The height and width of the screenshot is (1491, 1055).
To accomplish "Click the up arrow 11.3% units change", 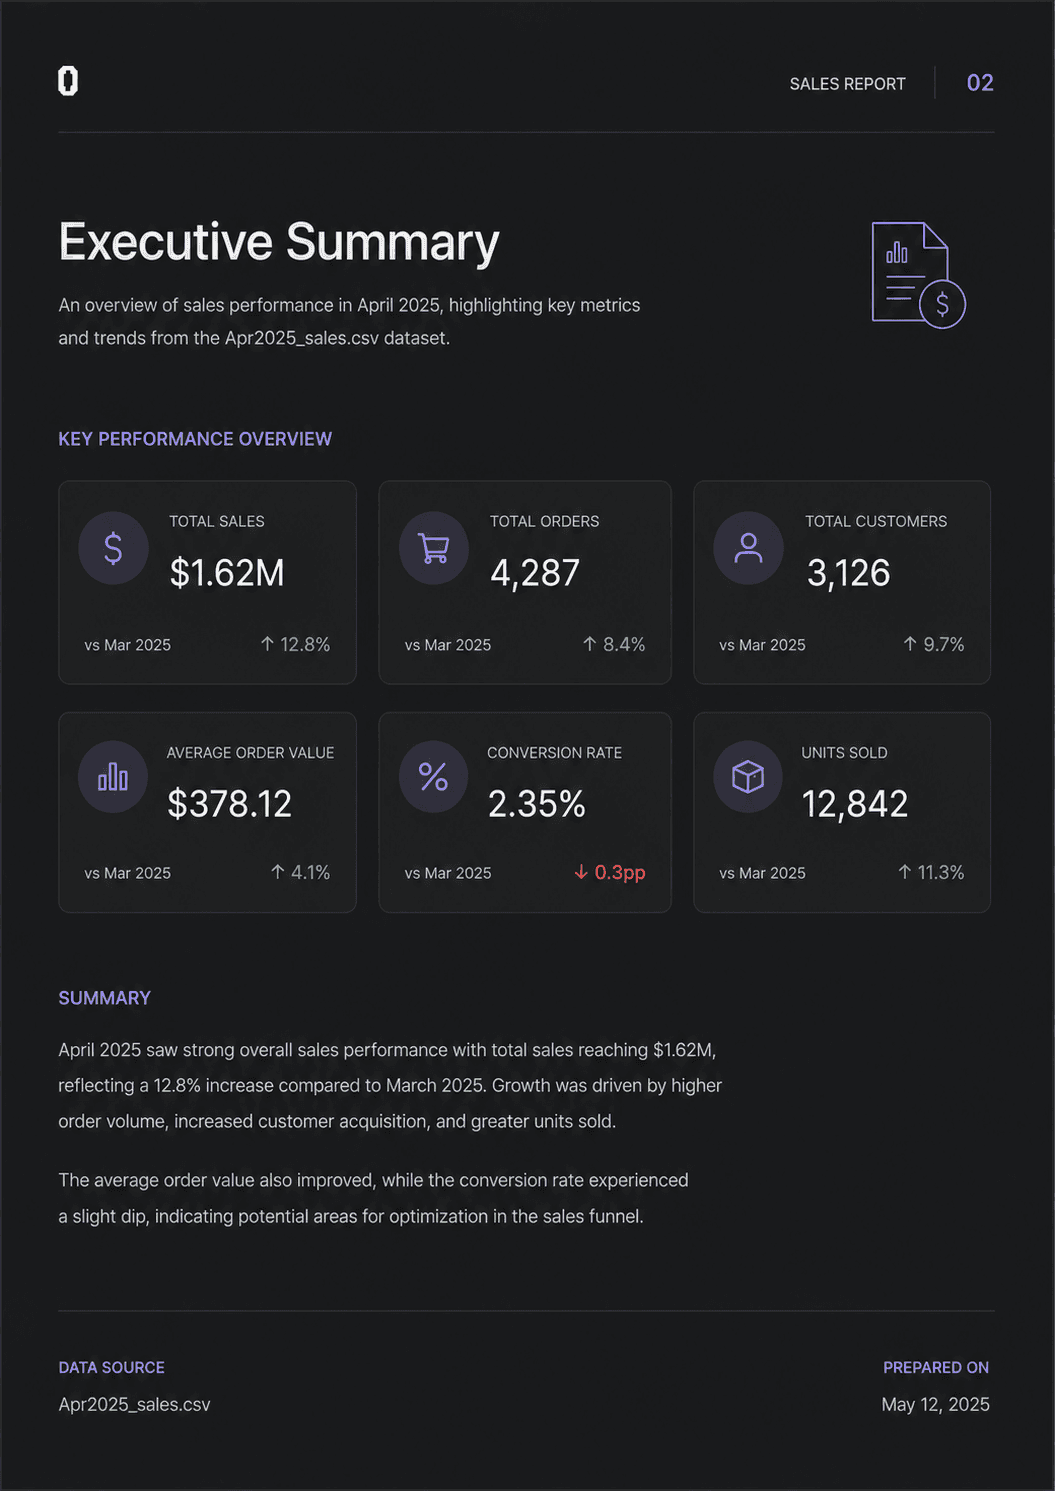I will pyautogui.click(x=931, y=873).
